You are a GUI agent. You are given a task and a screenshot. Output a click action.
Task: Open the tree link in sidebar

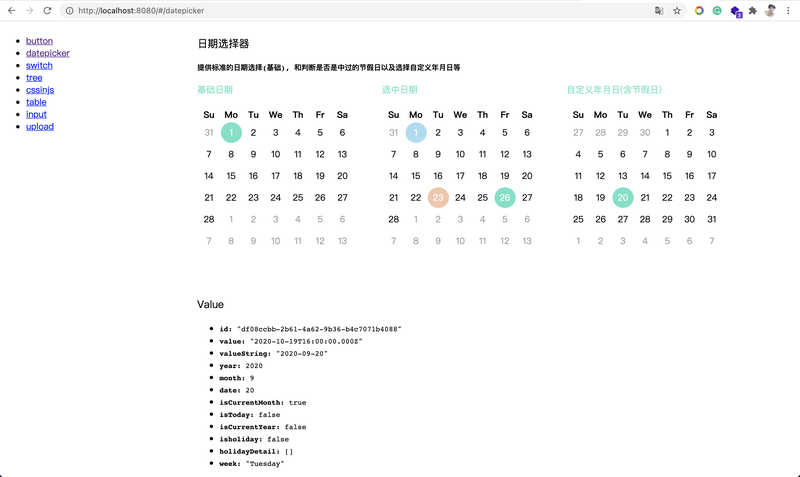[x=34, y=78]
